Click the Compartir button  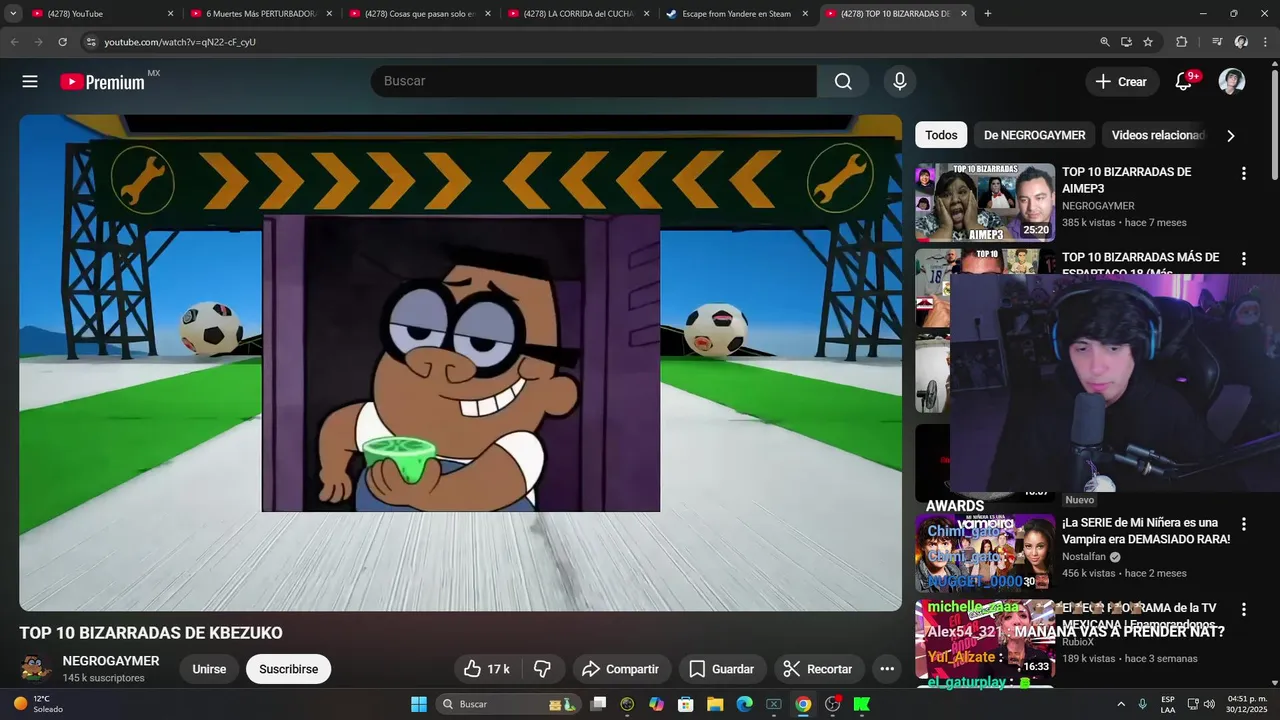(621, 669)
